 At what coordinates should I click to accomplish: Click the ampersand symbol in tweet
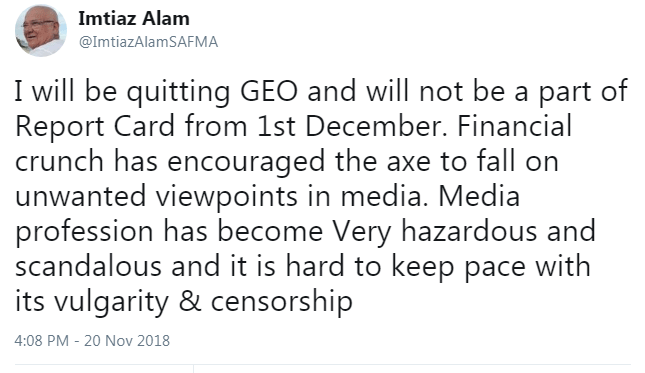[x=190, y=301]
